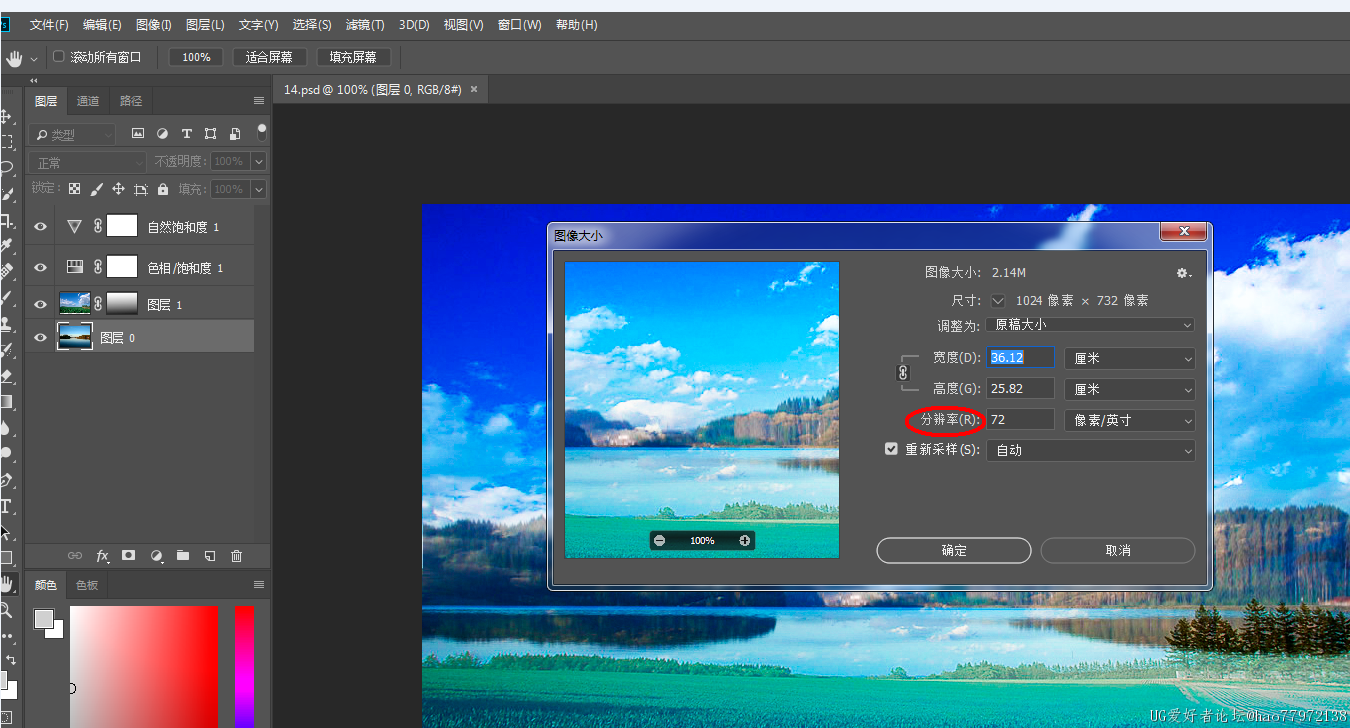Viewport: 1350px width, 728px height.
Task: Add layer mask icon
Action: (128, 555)
